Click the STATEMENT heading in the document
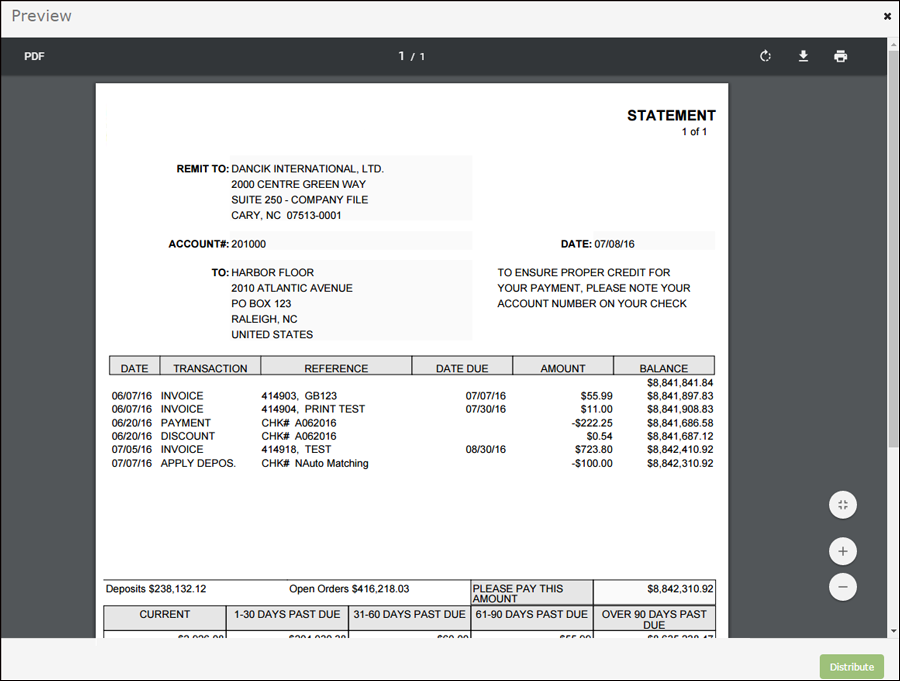This screenshot has height=681, width=900. tap(671, 115)
